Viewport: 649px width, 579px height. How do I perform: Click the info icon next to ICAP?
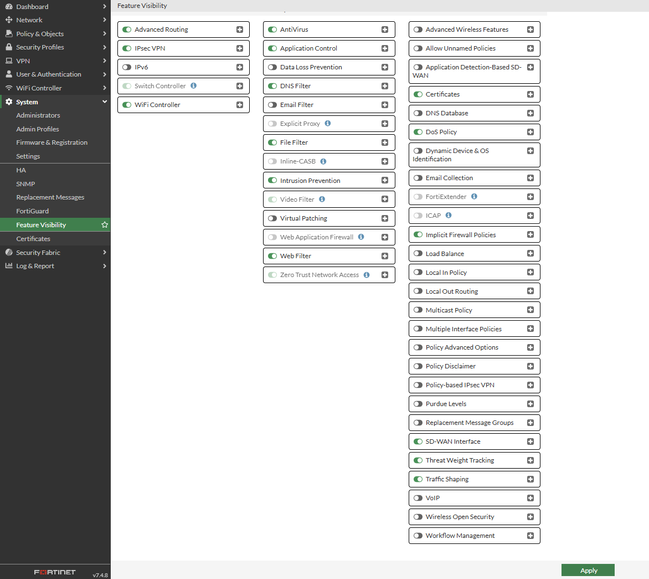[448, 215]
